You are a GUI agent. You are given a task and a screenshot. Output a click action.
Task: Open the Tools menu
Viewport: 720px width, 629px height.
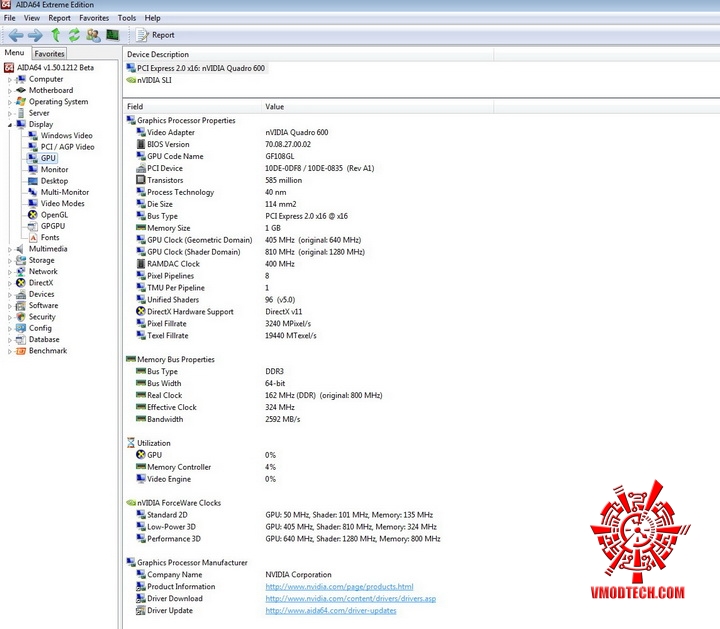coord(127,18)
